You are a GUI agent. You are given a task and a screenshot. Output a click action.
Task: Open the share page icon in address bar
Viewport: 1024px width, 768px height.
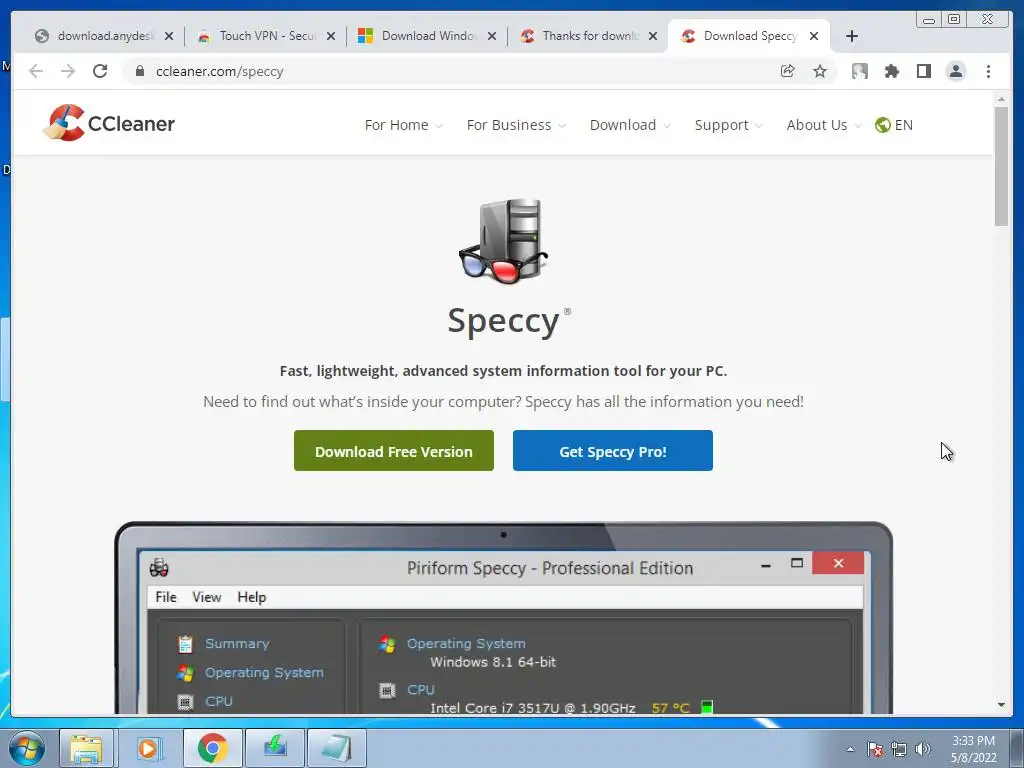pos(788,71)
